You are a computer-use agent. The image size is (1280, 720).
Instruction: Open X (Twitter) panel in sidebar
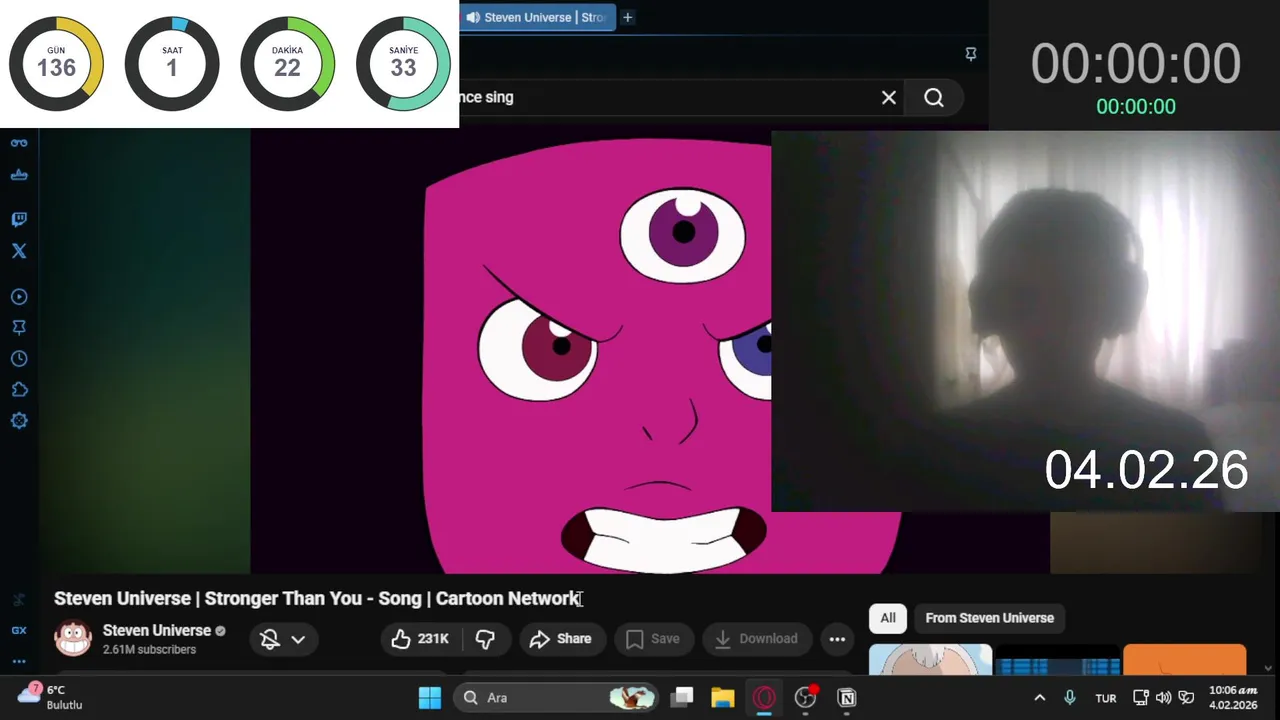coord(19,251)
